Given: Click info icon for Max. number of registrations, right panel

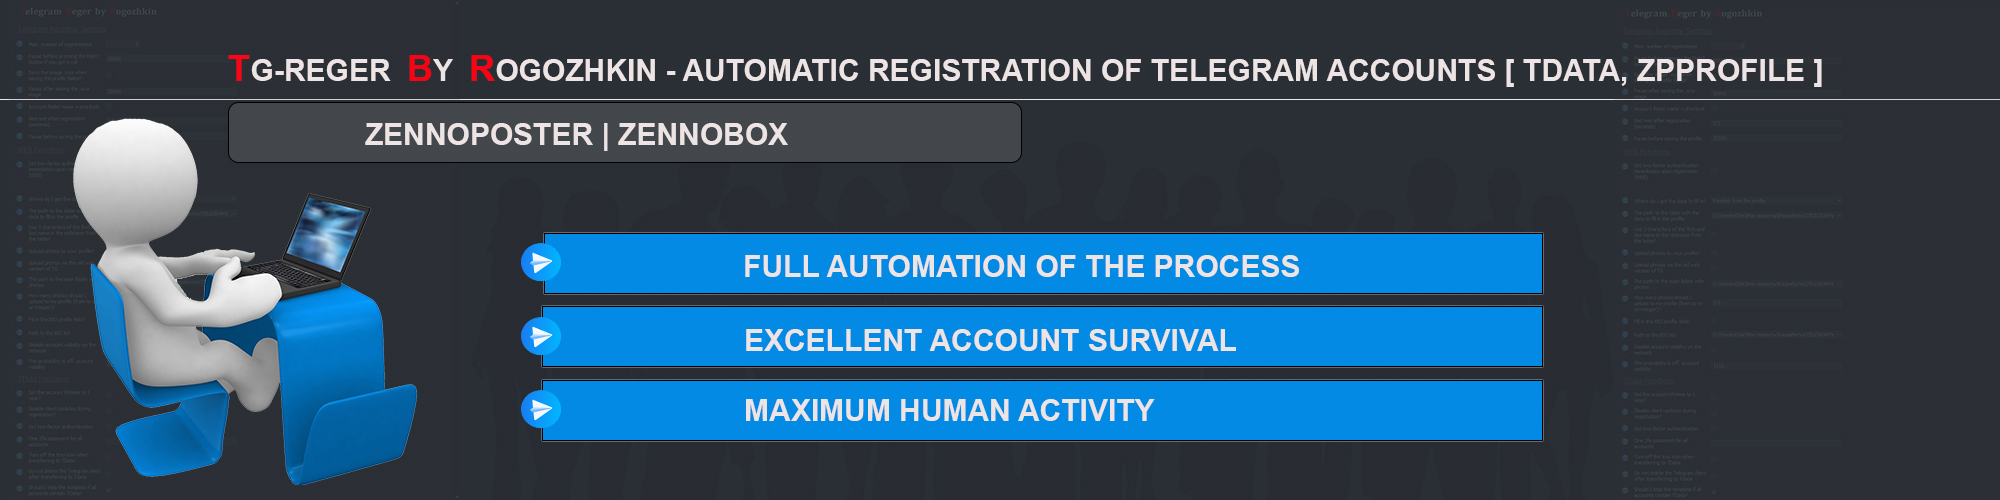Looking at the screenshot, I should click(x=1625, y=45).
